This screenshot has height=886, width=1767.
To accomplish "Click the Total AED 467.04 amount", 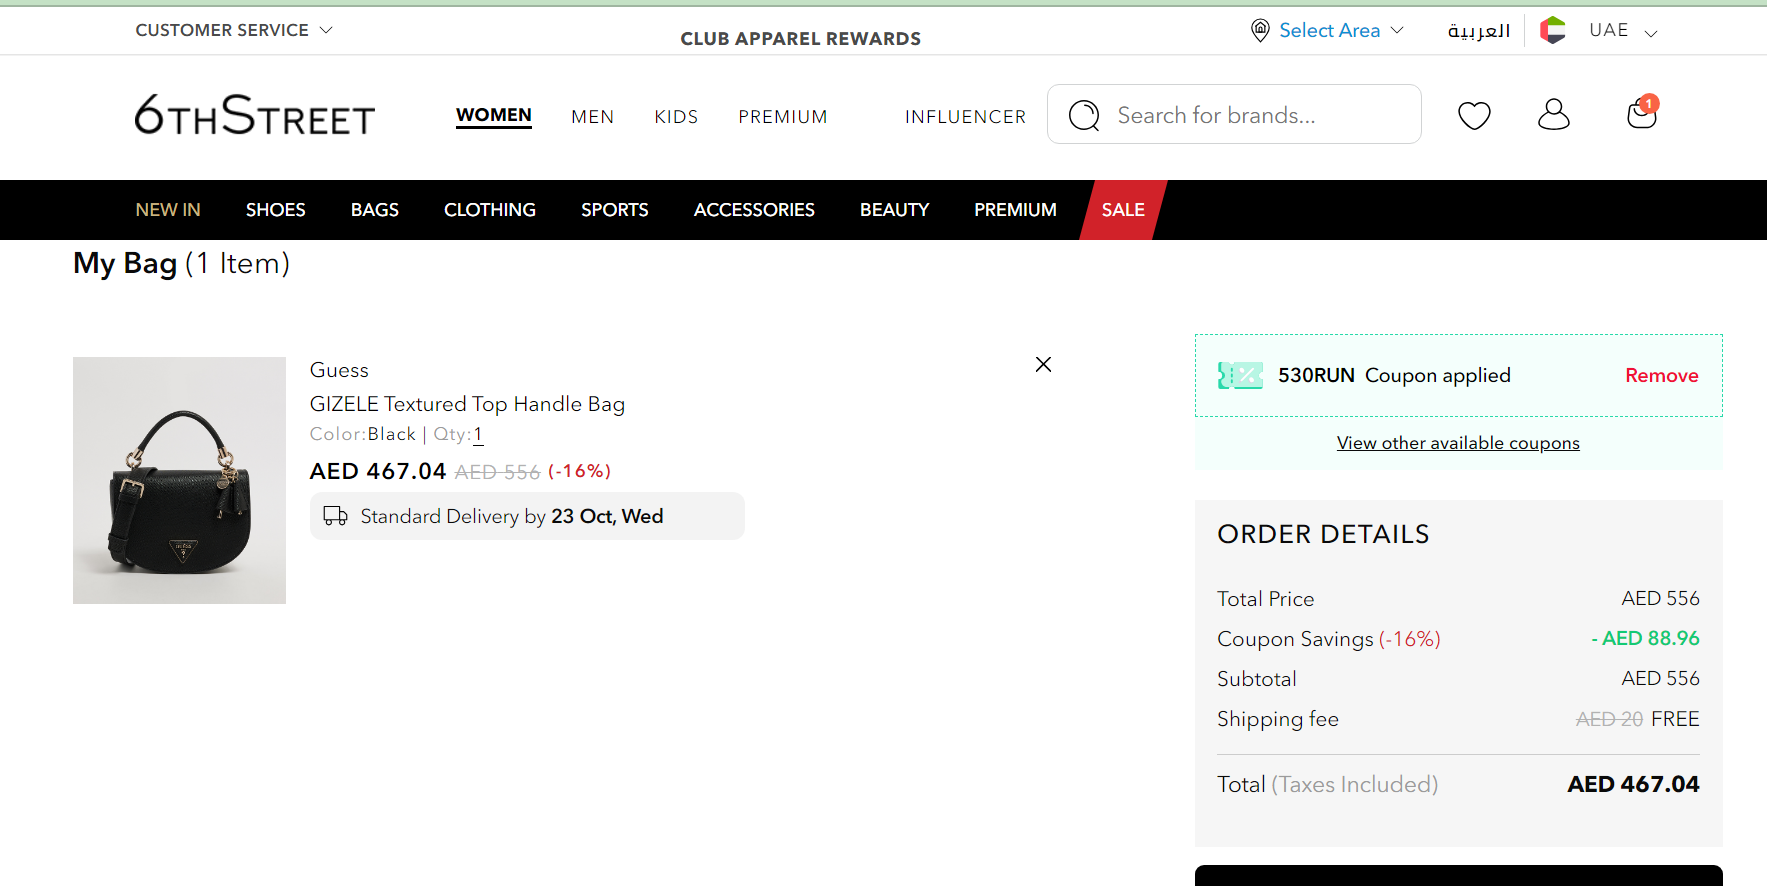I will tap(1633, 784).
